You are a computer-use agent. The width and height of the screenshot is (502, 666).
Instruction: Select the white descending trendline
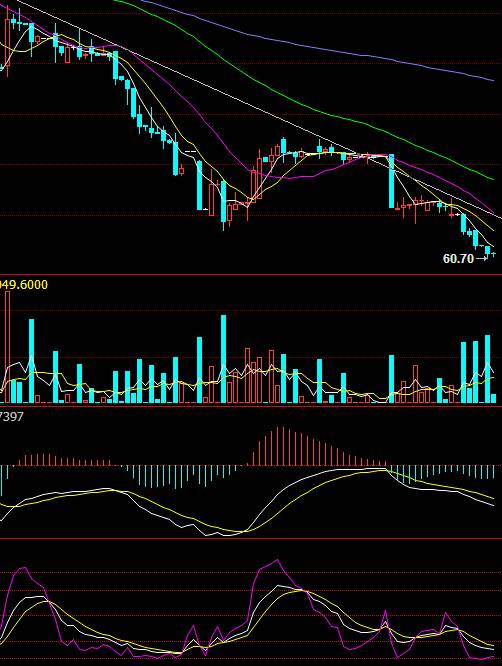point(255,110)
